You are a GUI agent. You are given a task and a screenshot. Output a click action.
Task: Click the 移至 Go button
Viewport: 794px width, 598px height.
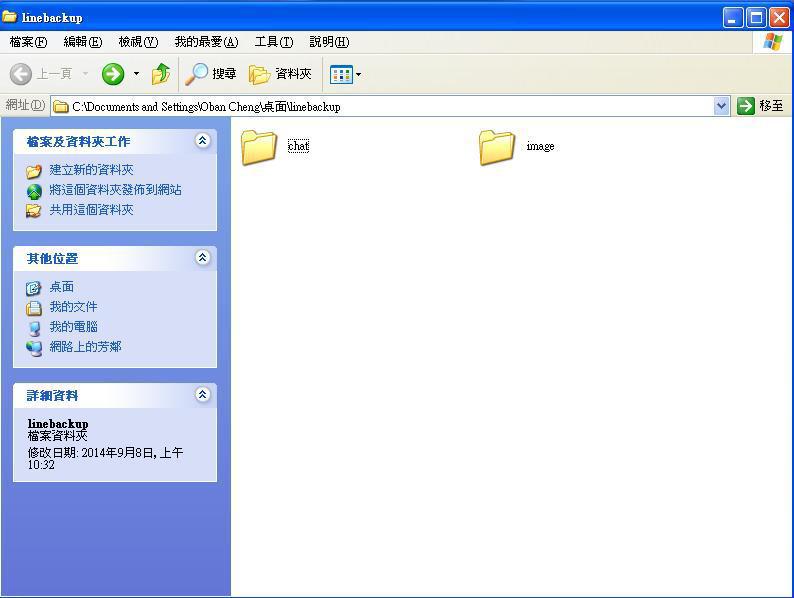(760, 106)
